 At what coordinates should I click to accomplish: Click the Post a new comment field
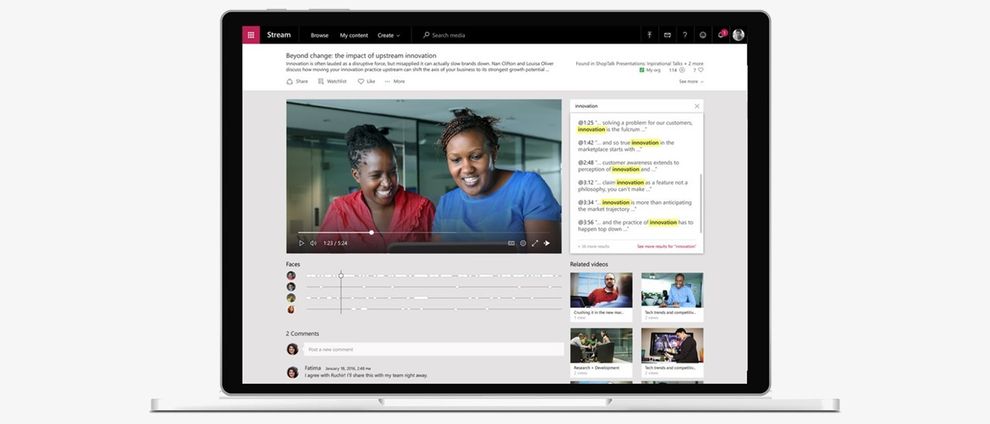click(x=433, y=349)
